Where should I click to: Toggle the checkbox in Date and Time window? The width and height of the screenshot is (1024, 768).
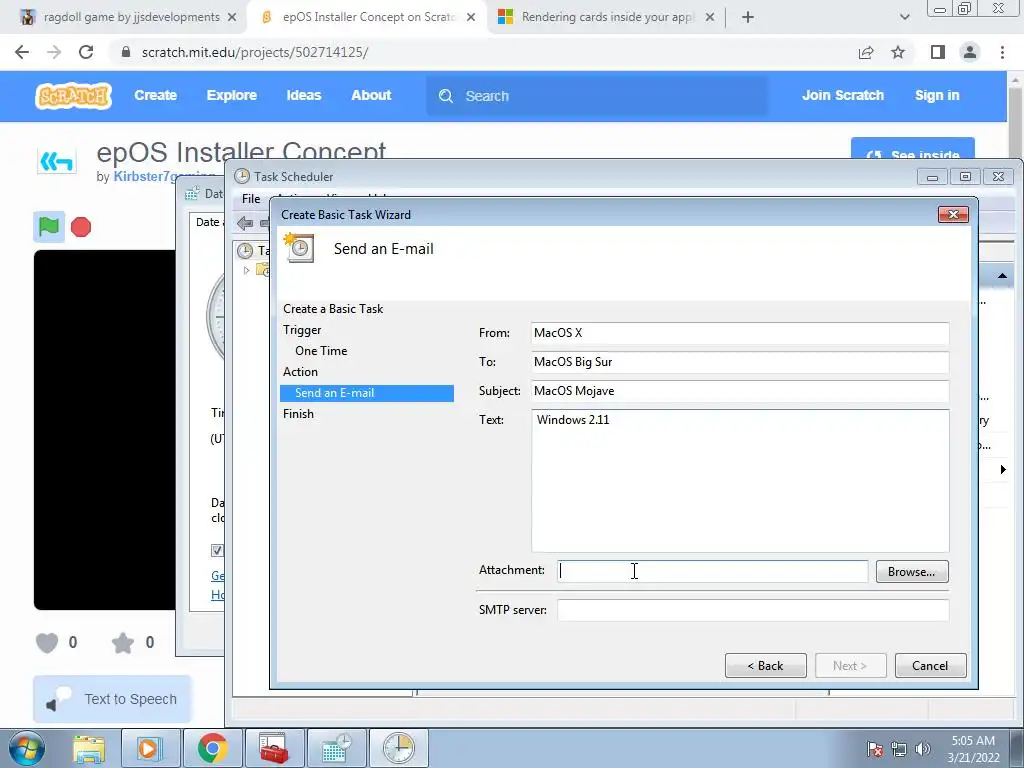pyautogui.click(x=217, y=551)
